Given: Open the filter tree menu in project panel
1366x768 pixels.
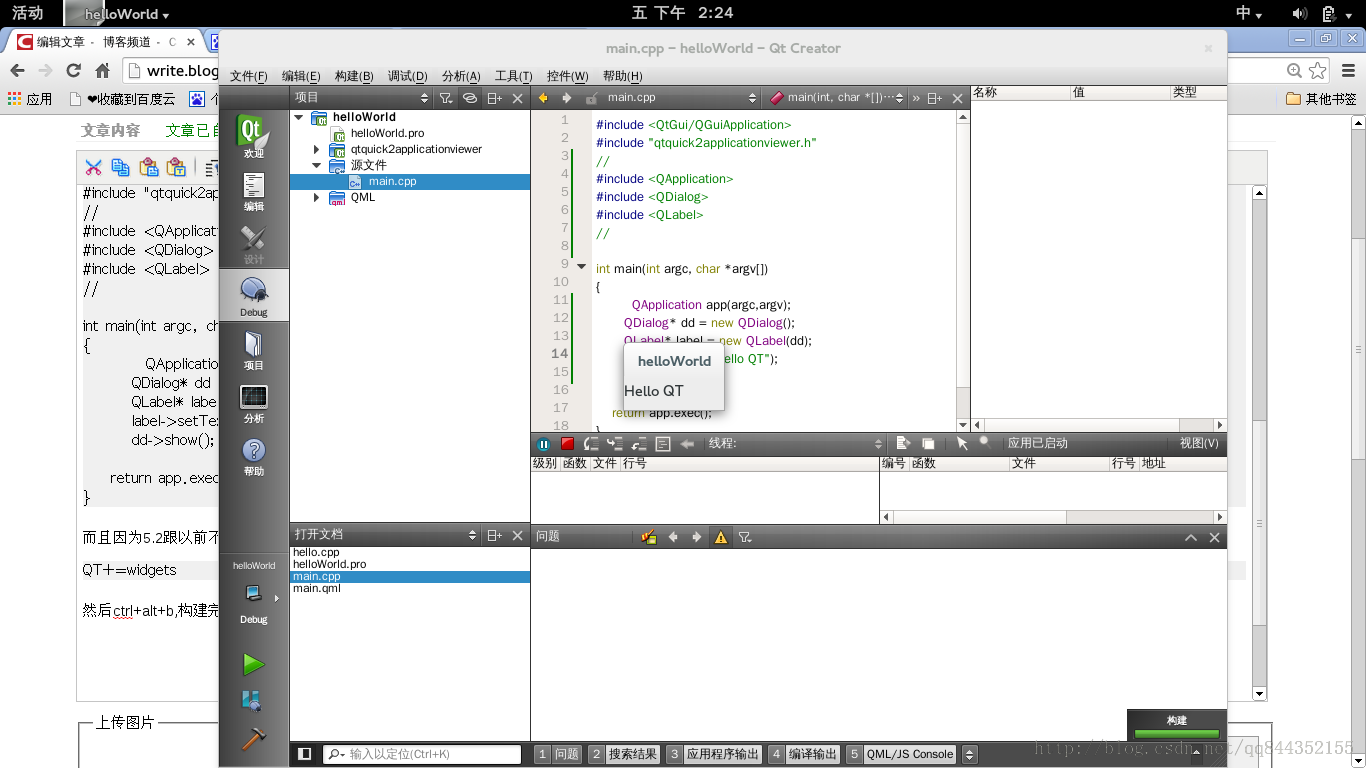Looking at the screenshot, I should [x=446, y=98].
